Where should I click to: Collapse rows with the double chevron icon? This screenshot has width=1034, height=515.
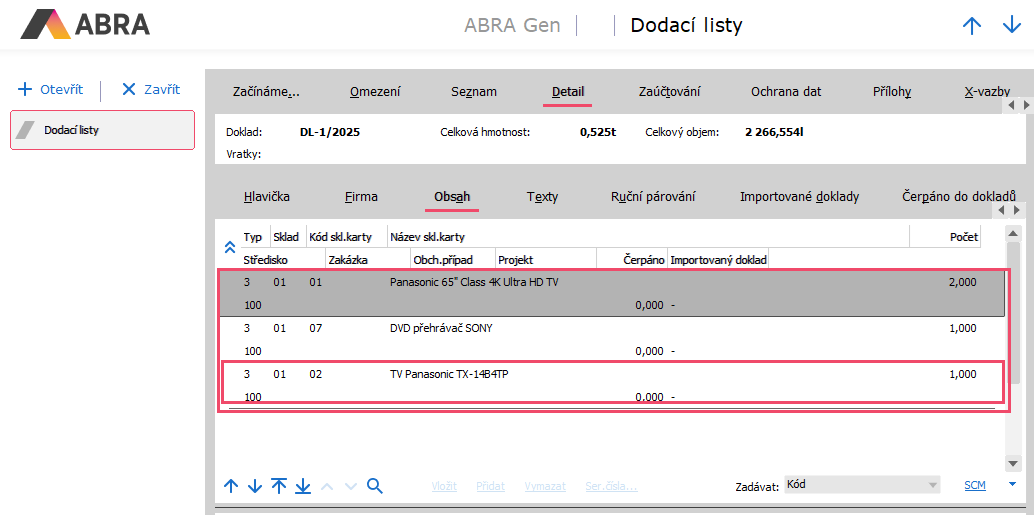tap(229, 247)
